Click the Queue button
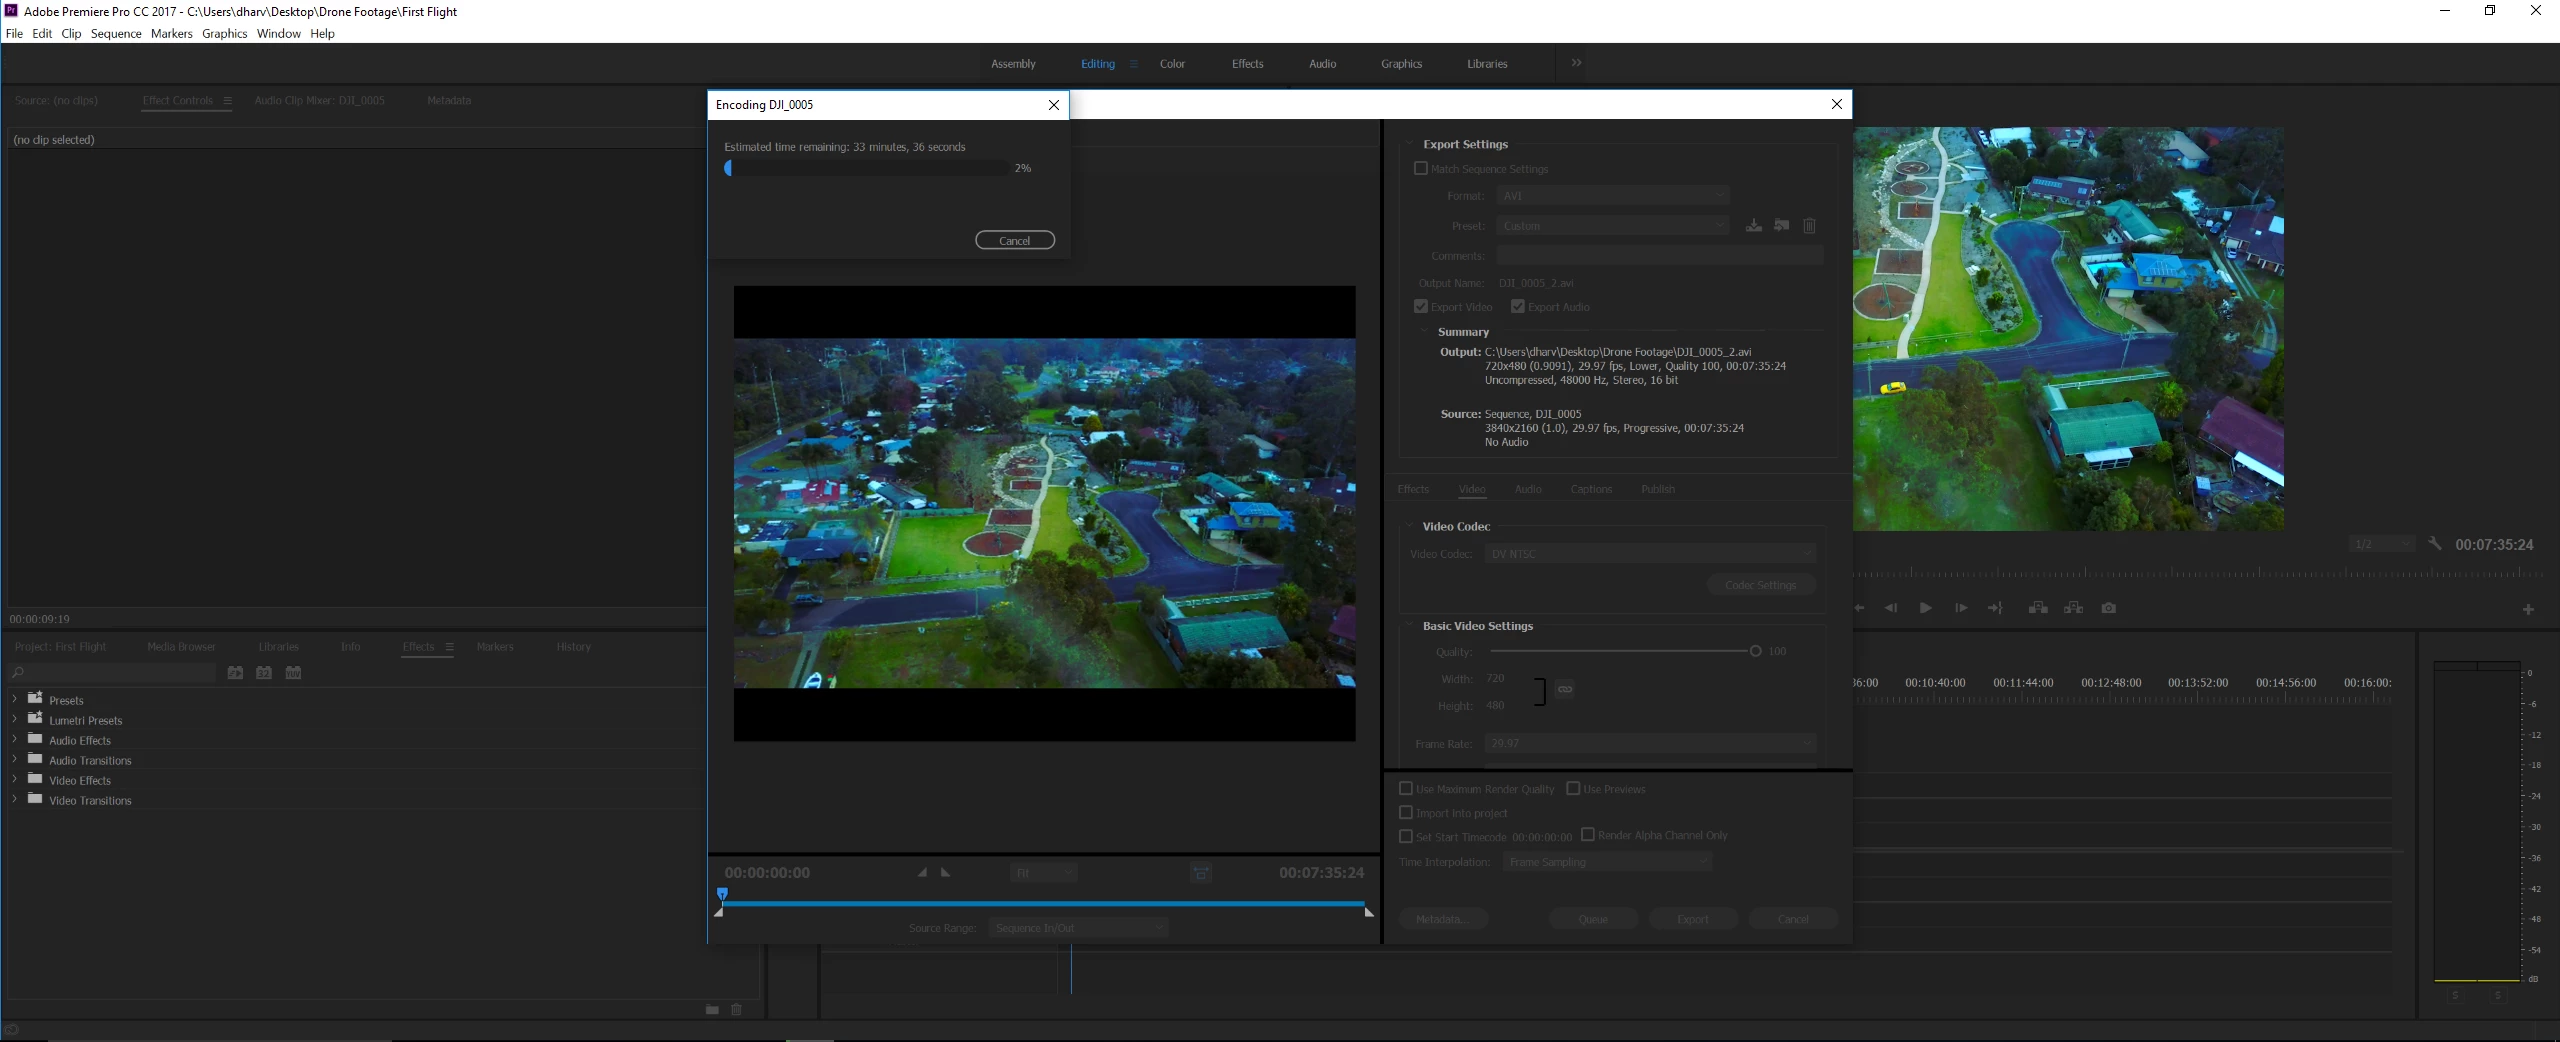Screen dimensions: 2560x1042 click(x=1594, y=919)
